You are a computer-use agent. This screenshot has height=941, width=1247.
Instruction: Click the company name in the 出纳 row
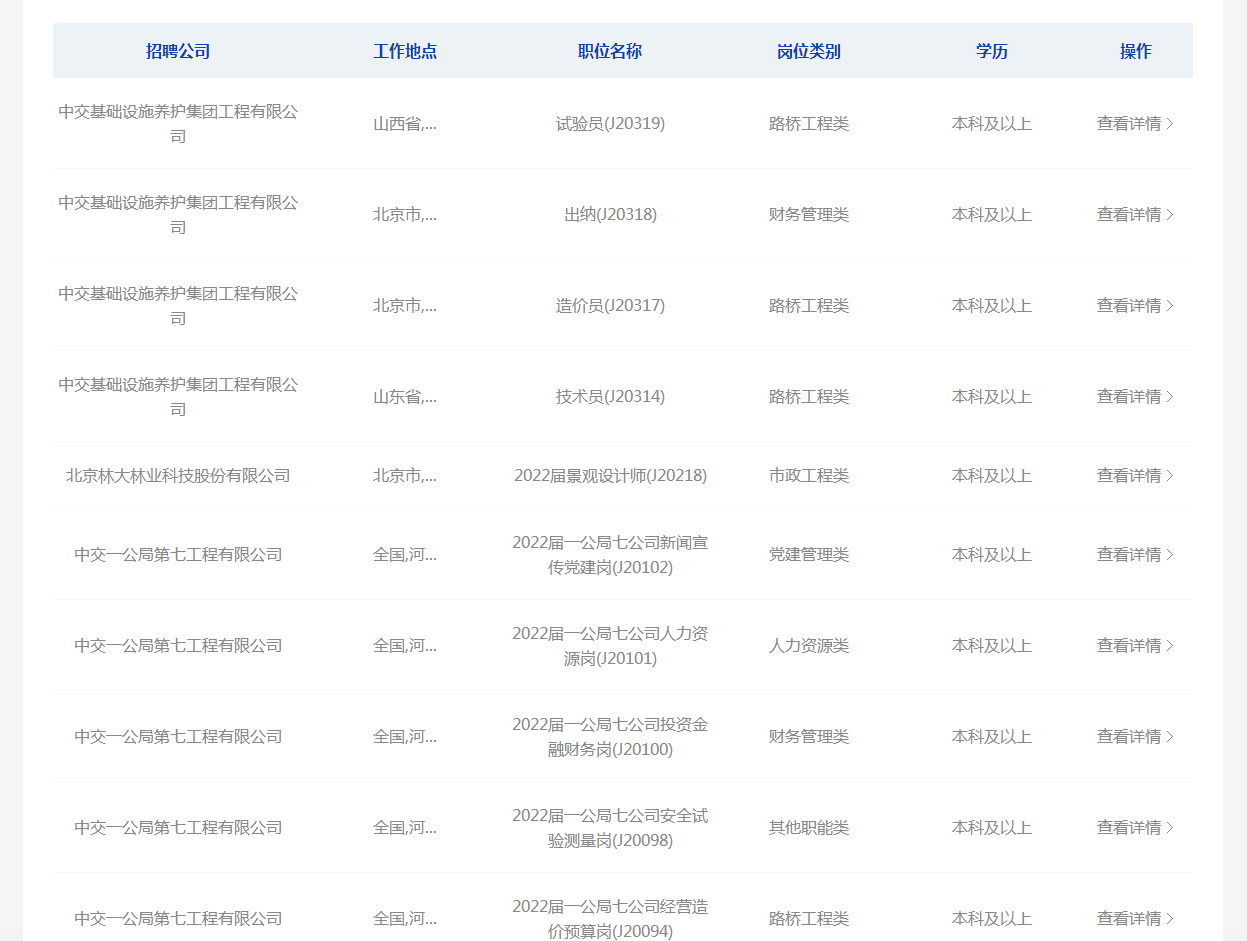(178, 215)
